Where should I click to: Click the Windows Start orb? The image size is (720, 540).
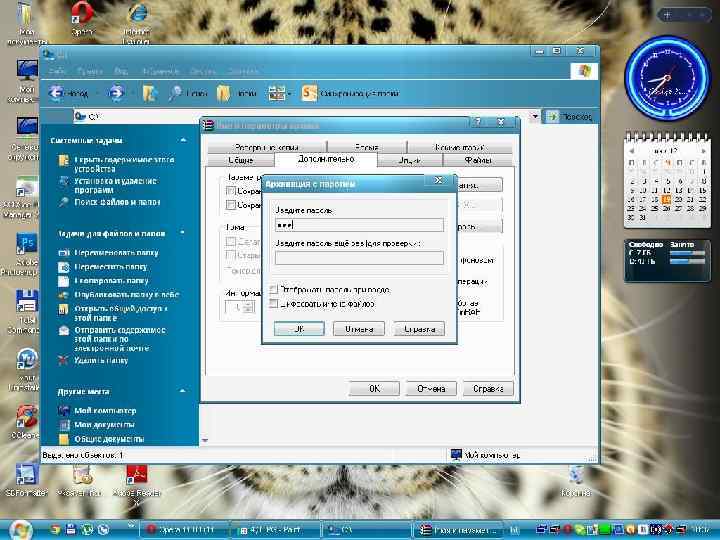(19, 530)
